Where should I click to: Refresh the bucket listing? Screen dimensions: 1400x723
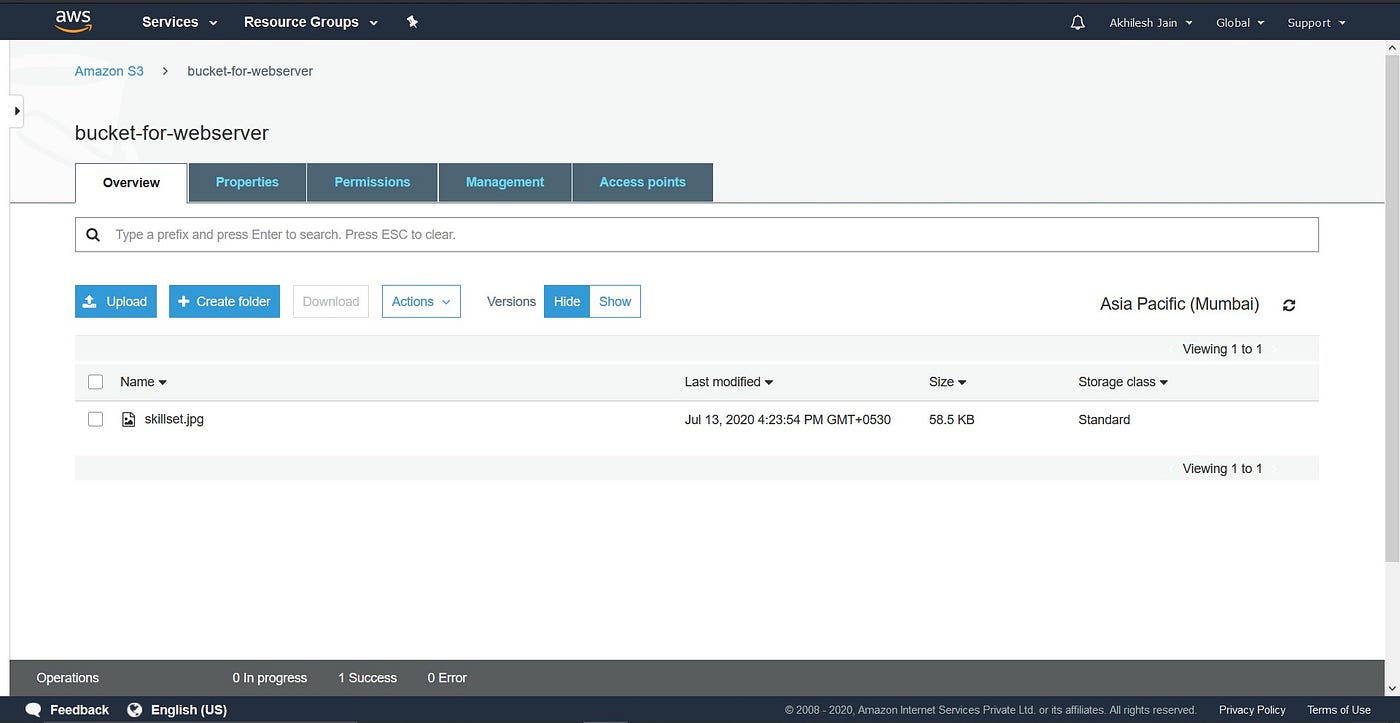click(1289, 305)
